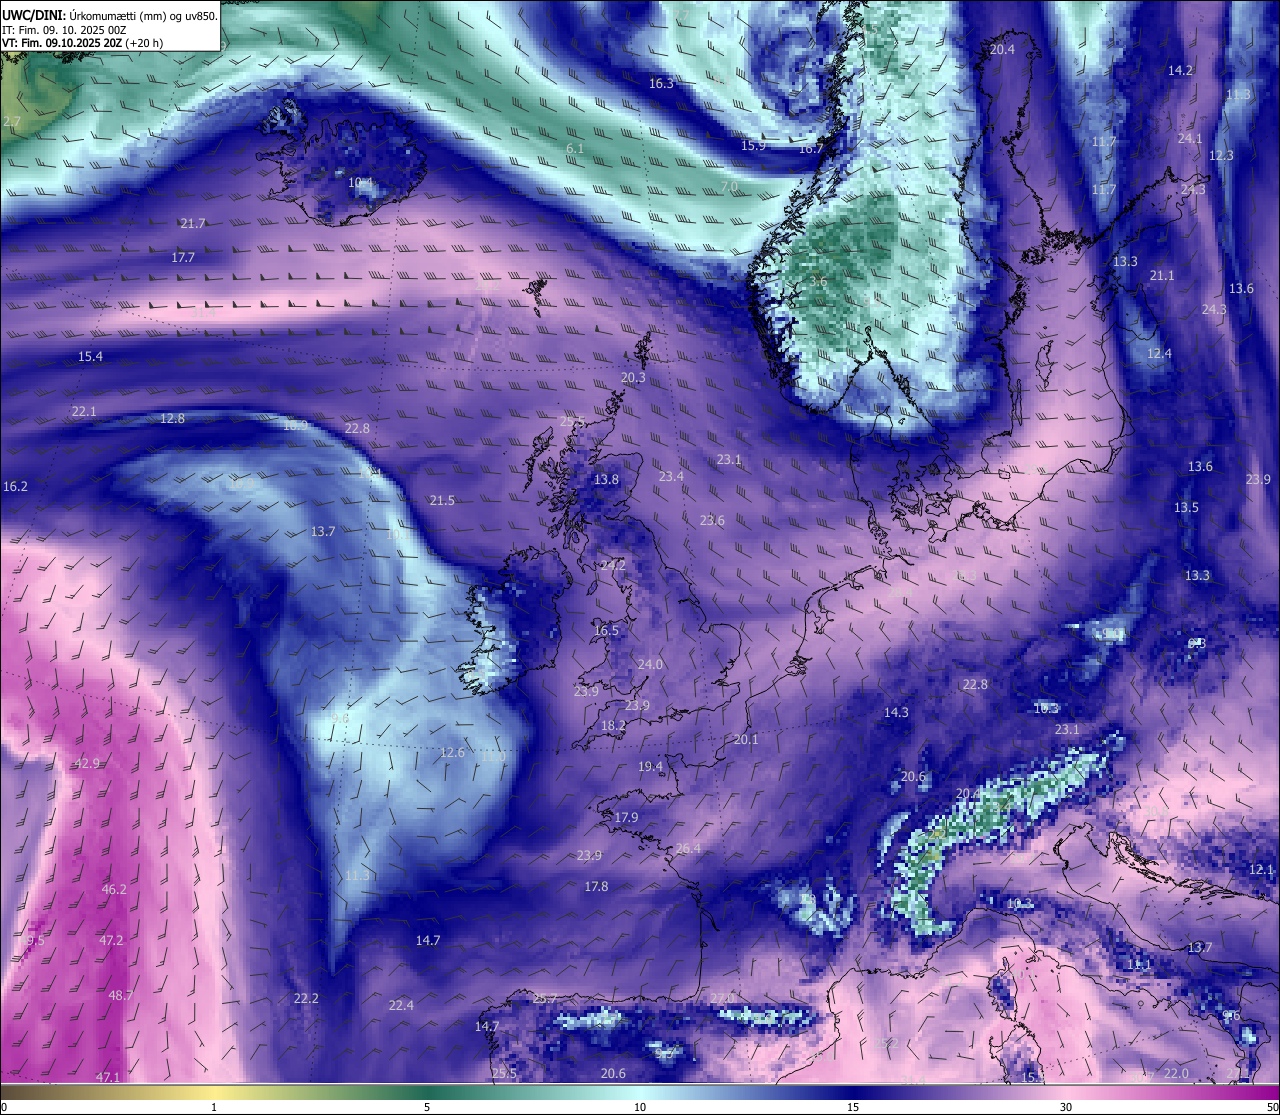
Task: Click the map value '12.6' south of Ireland
Action: [x=452, y=752]
